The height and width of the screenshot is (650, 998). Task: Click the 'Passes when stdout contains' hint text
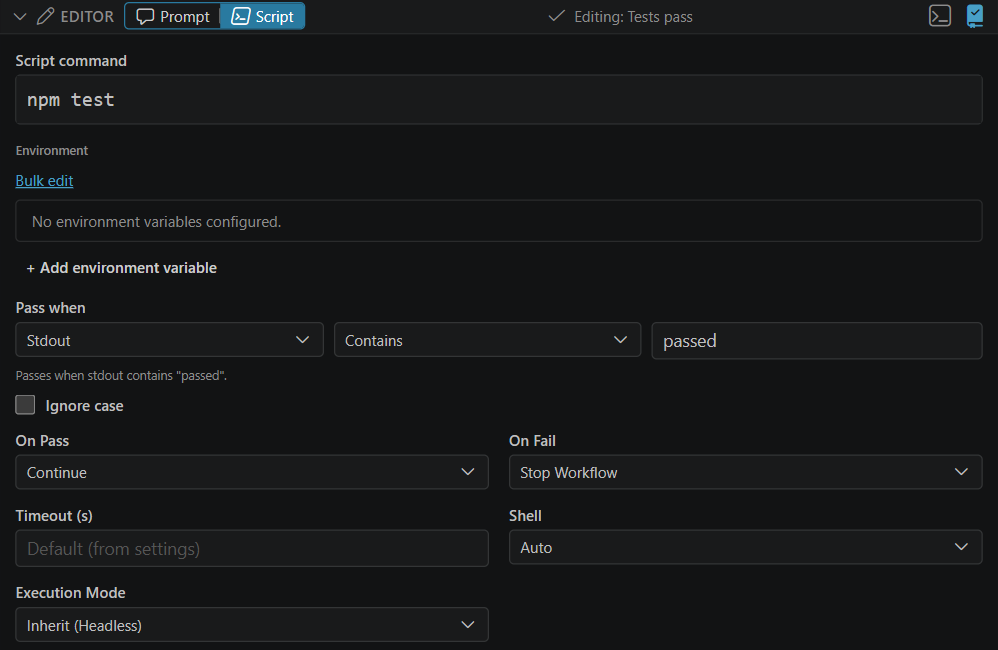(x=121, y=376)
